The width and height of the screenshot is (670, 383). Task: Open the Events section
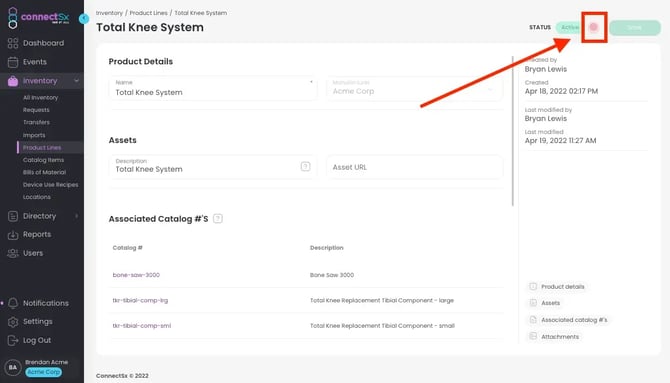coord(35,62)
